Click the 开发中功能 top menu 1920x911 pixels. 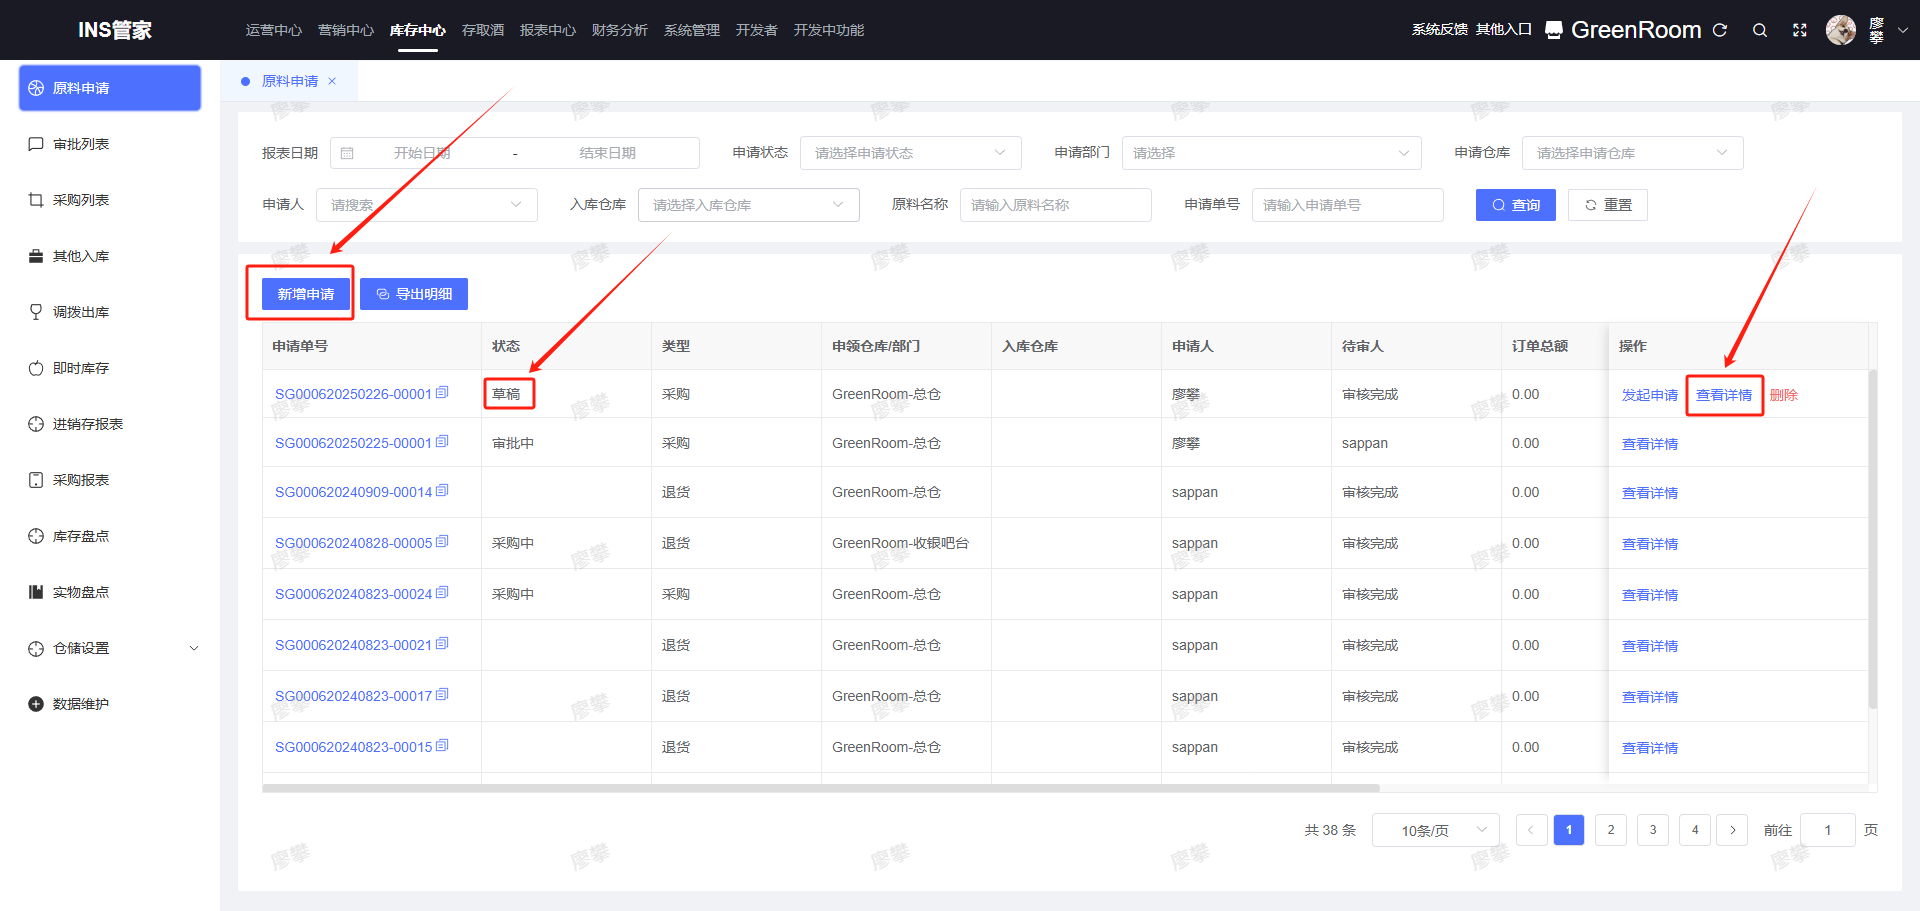pyautogui.click(x=829, y=30)
